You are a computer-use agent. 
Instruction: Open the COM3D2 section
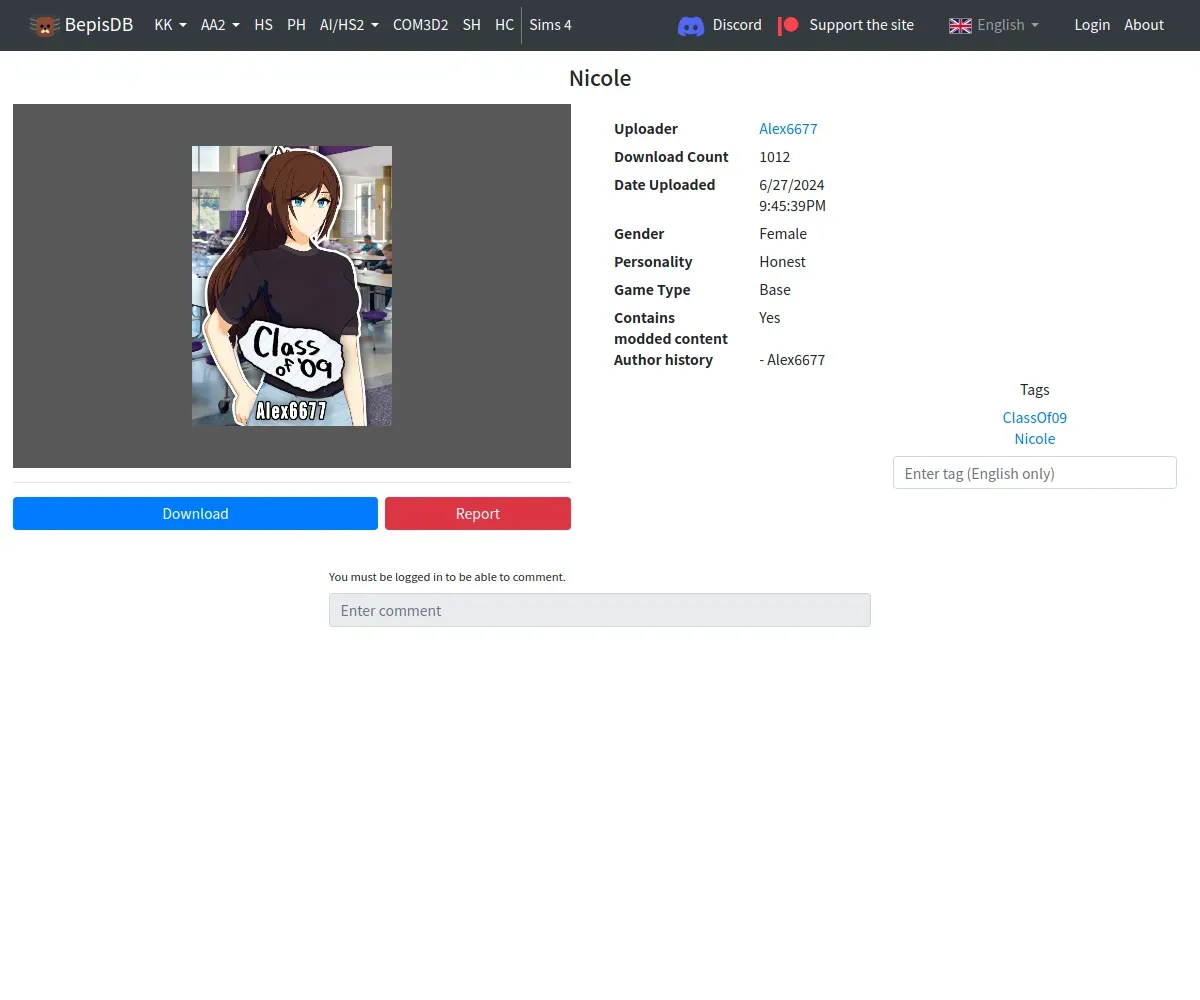pos(420,25)
